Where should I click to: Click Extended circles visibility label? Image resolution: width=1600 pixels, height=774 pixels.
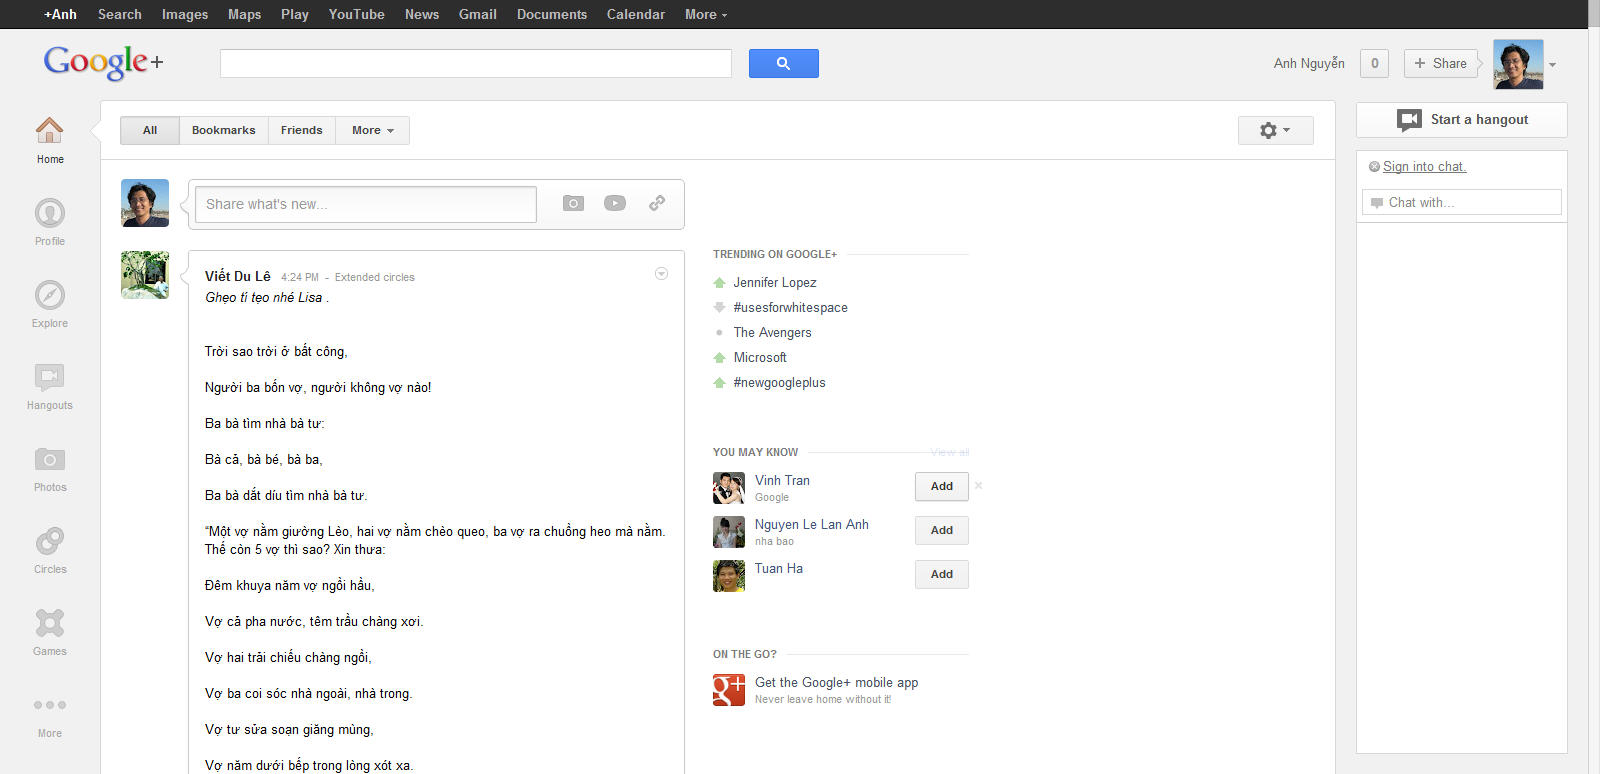375,277
